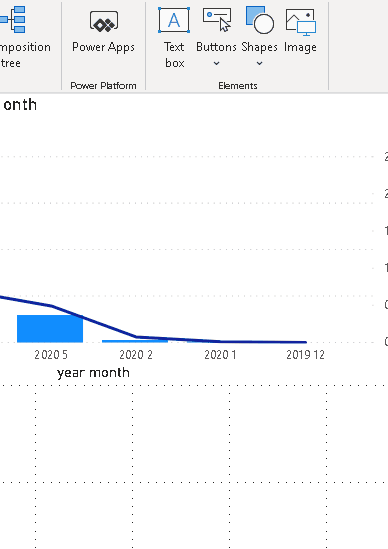Select the thin bar for 2020 2

click(135, 341)
